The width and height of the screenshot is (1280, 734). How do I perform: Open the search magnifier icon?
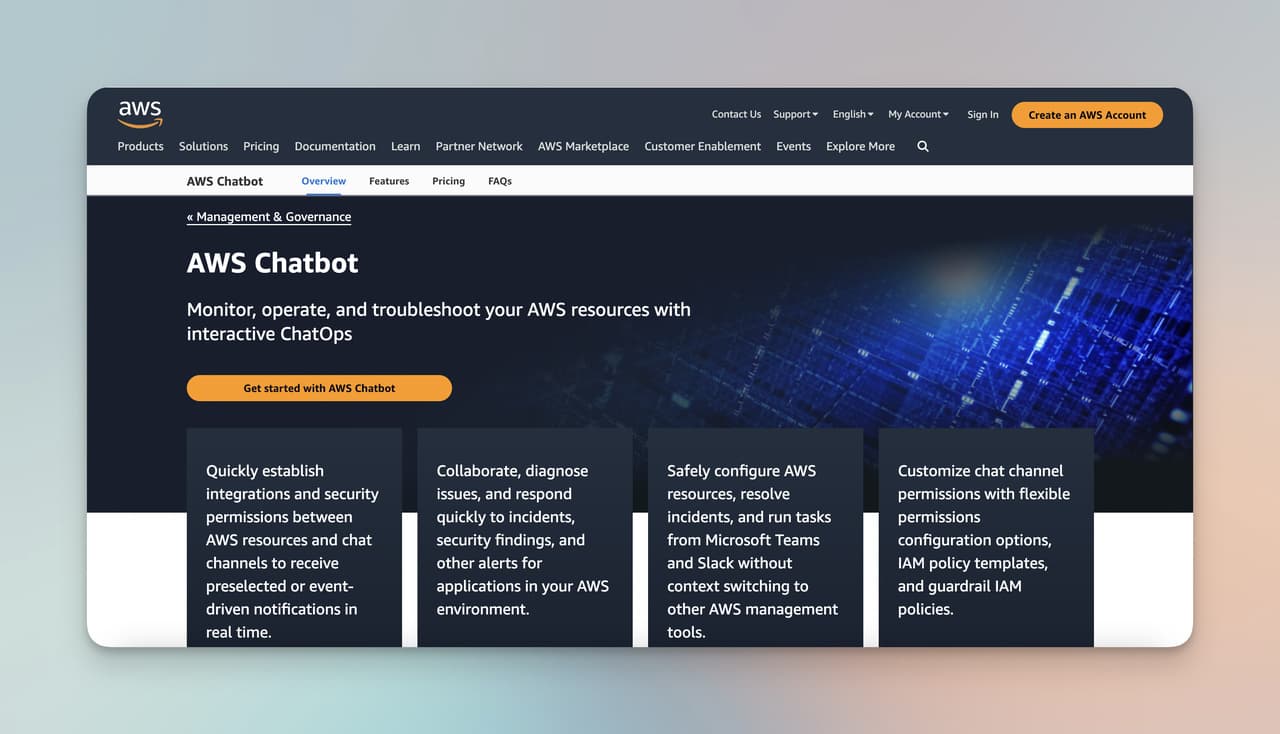pos(923,146)
